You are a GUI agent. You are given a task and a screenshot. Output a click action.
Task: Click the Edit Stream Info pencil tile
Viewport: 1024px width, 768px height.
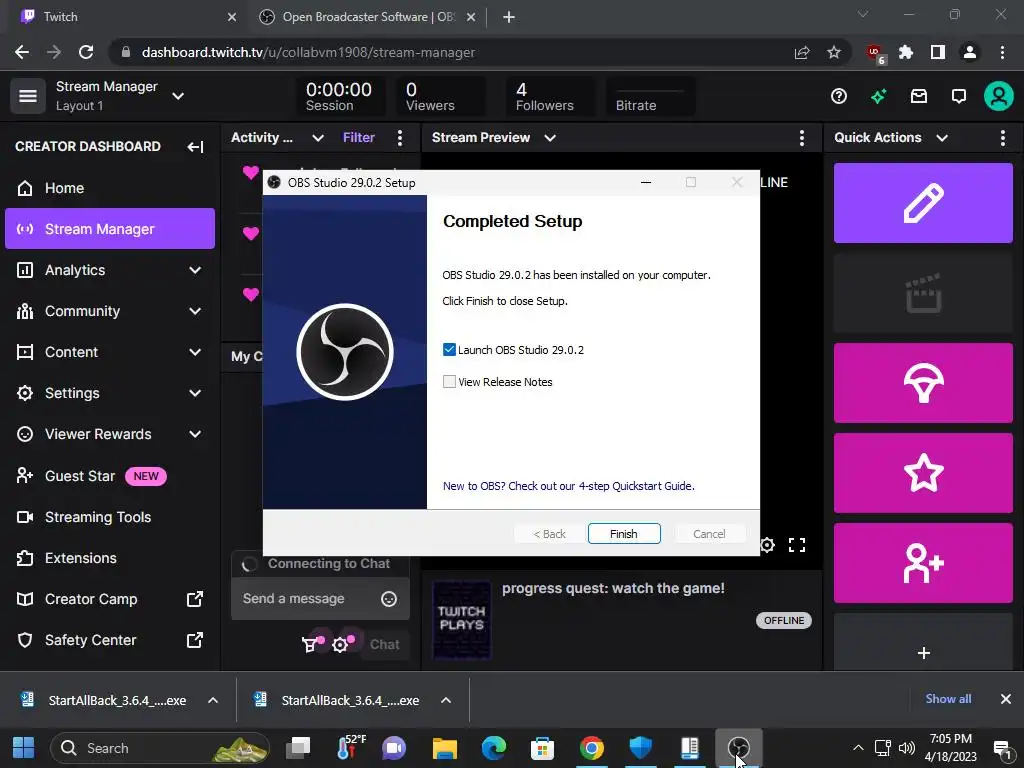coord(923,203)
